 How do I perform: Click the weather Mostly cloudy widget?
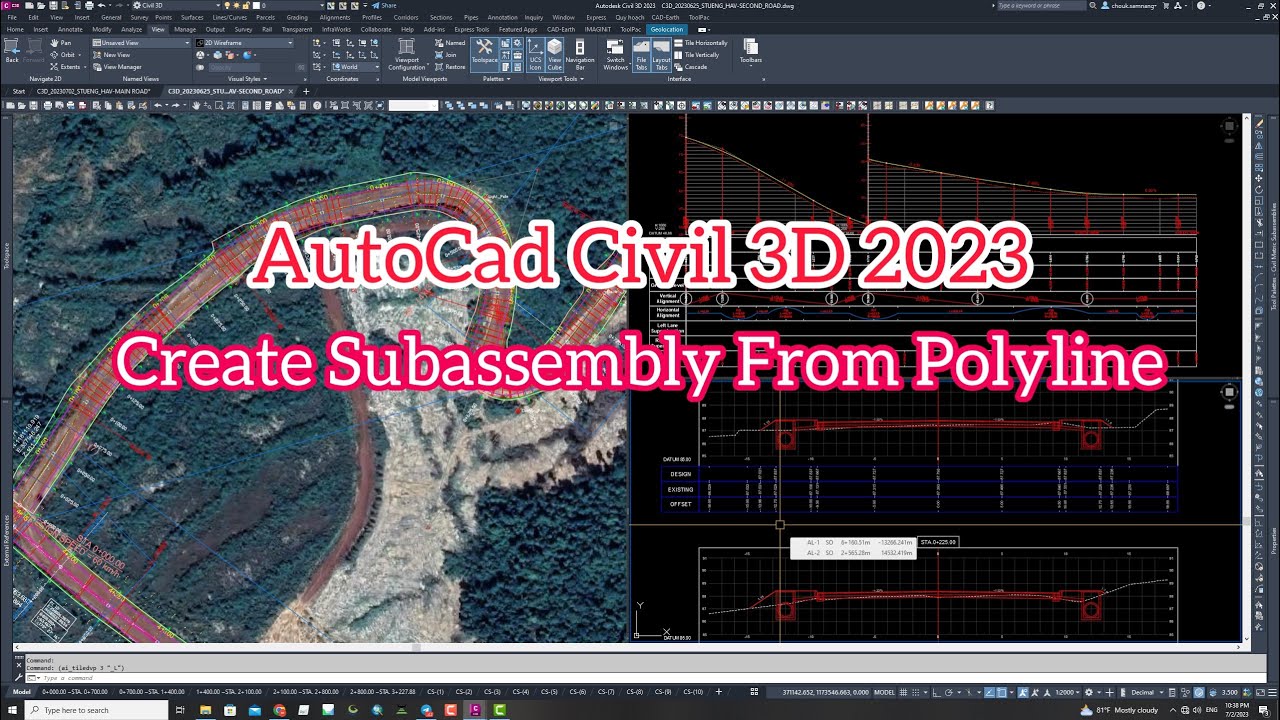point(1120,710)
